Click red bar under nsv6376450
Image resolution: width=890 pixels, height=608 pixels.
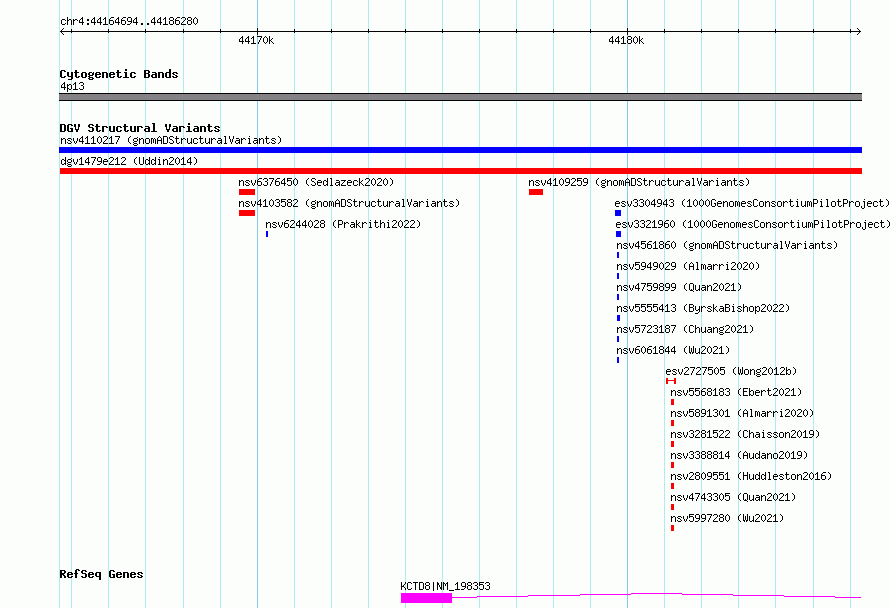click(247, 192)
